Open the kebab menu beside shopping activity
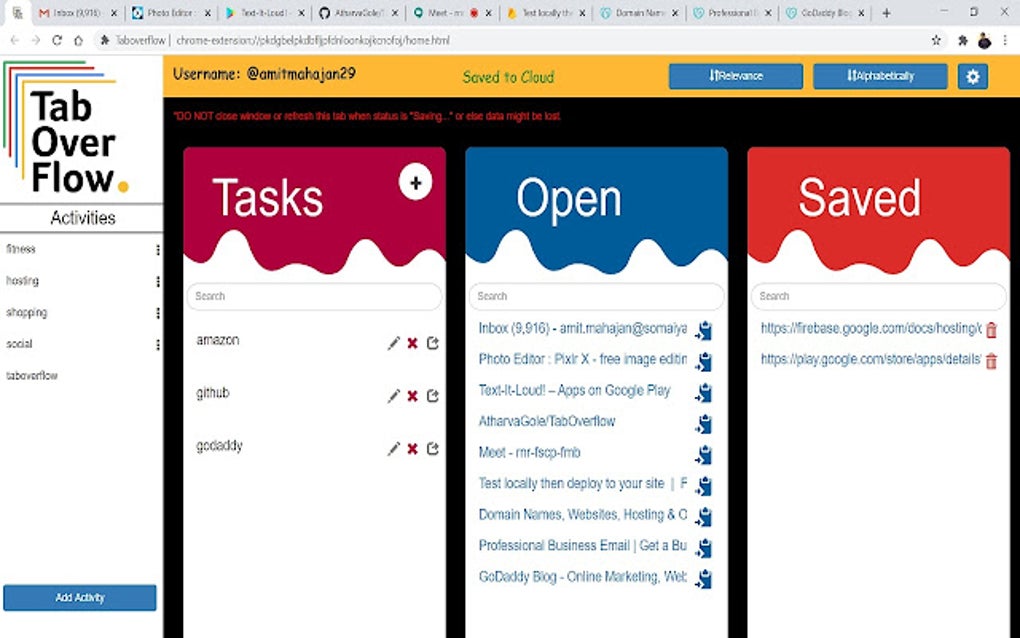Viewport: 1020px width, 638px height. [x=157, y=313]
